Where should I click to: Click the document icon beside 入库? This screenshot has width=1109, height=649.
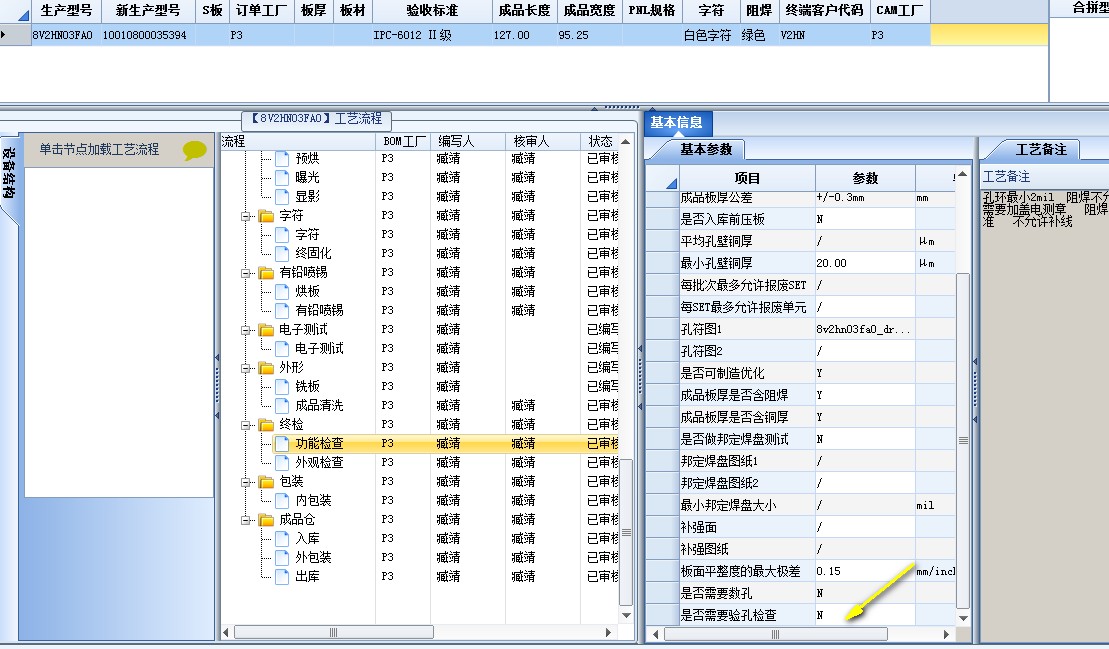point(282,539)
